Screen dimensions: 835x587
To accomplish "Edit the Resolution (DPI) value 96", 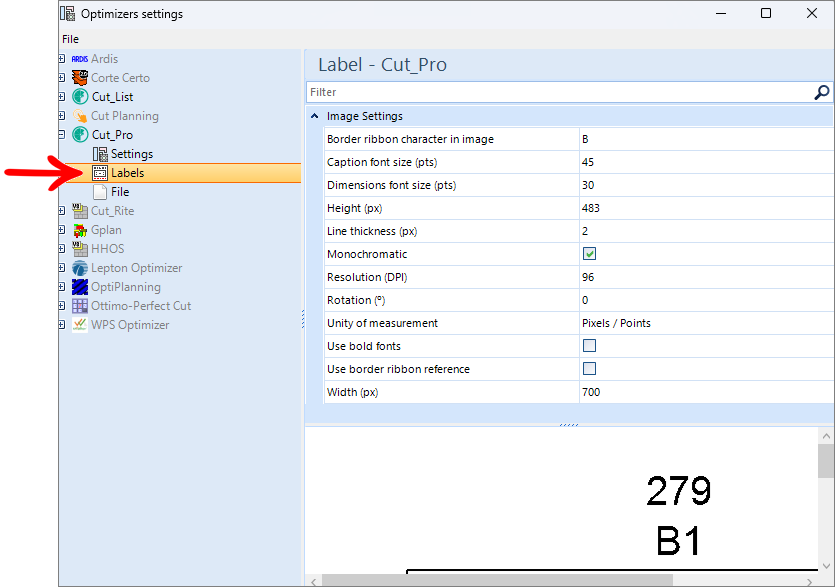I will coord(706,277).
